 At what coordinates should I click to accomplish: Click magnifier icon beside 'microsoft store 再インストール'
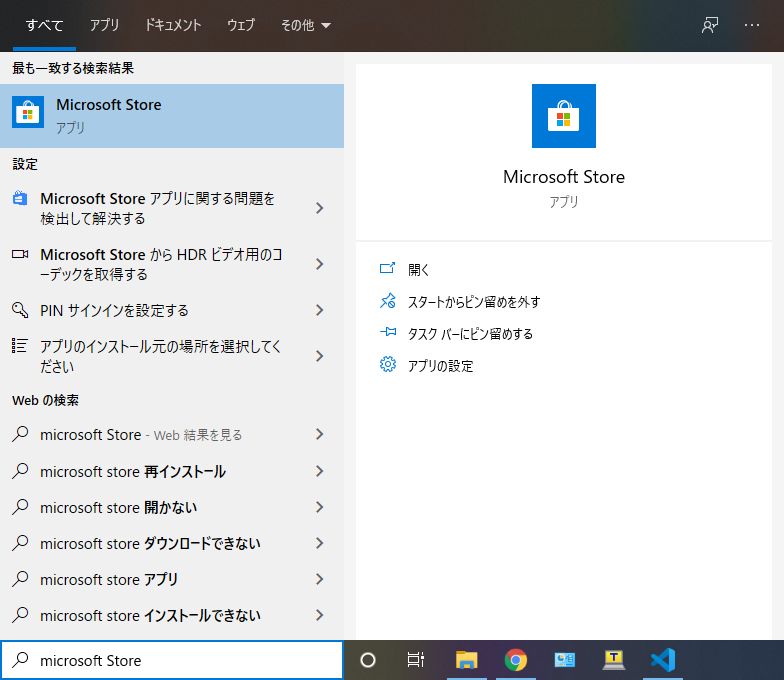point(20,470)
